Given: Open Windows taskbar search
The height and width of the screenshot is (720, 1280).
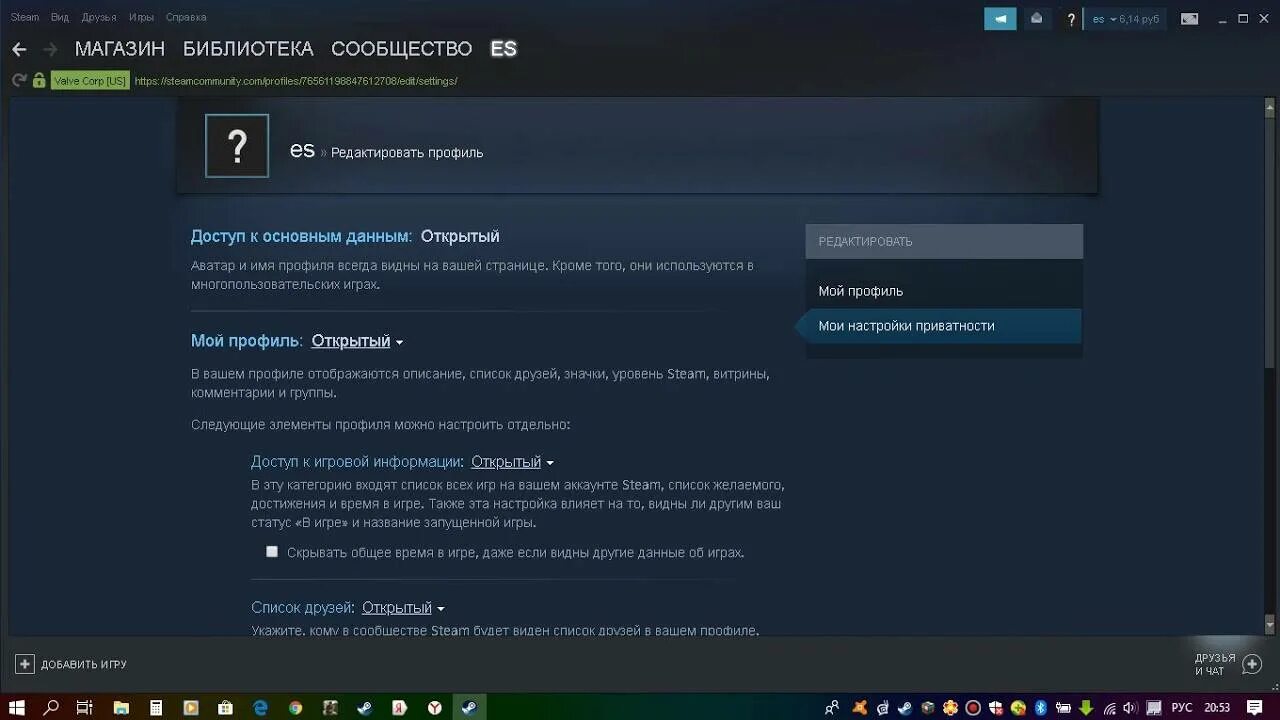Looking at the screenshot, I should (x=51, y=707).
